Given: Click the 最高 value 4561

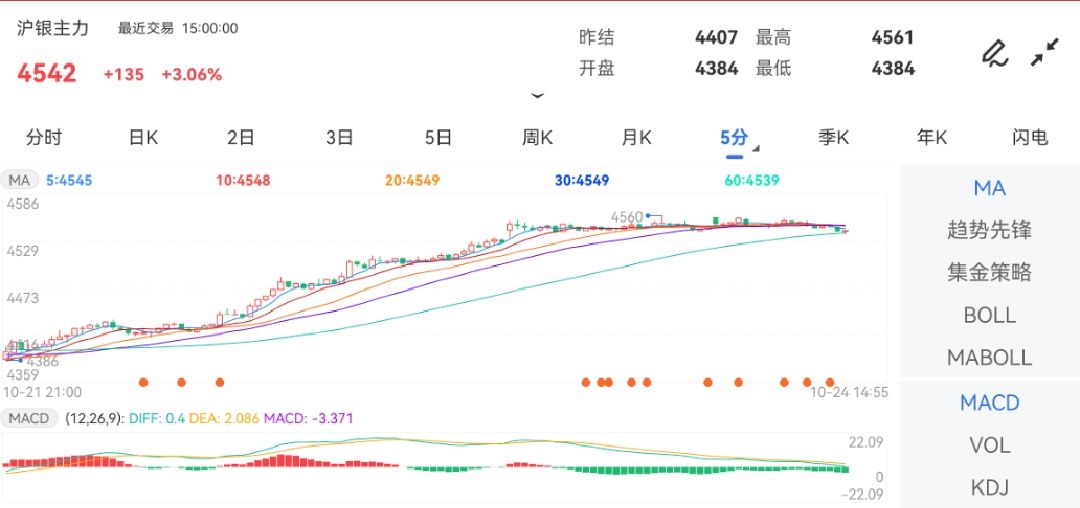Looking at the screenshot, I should tap(893, 37).
